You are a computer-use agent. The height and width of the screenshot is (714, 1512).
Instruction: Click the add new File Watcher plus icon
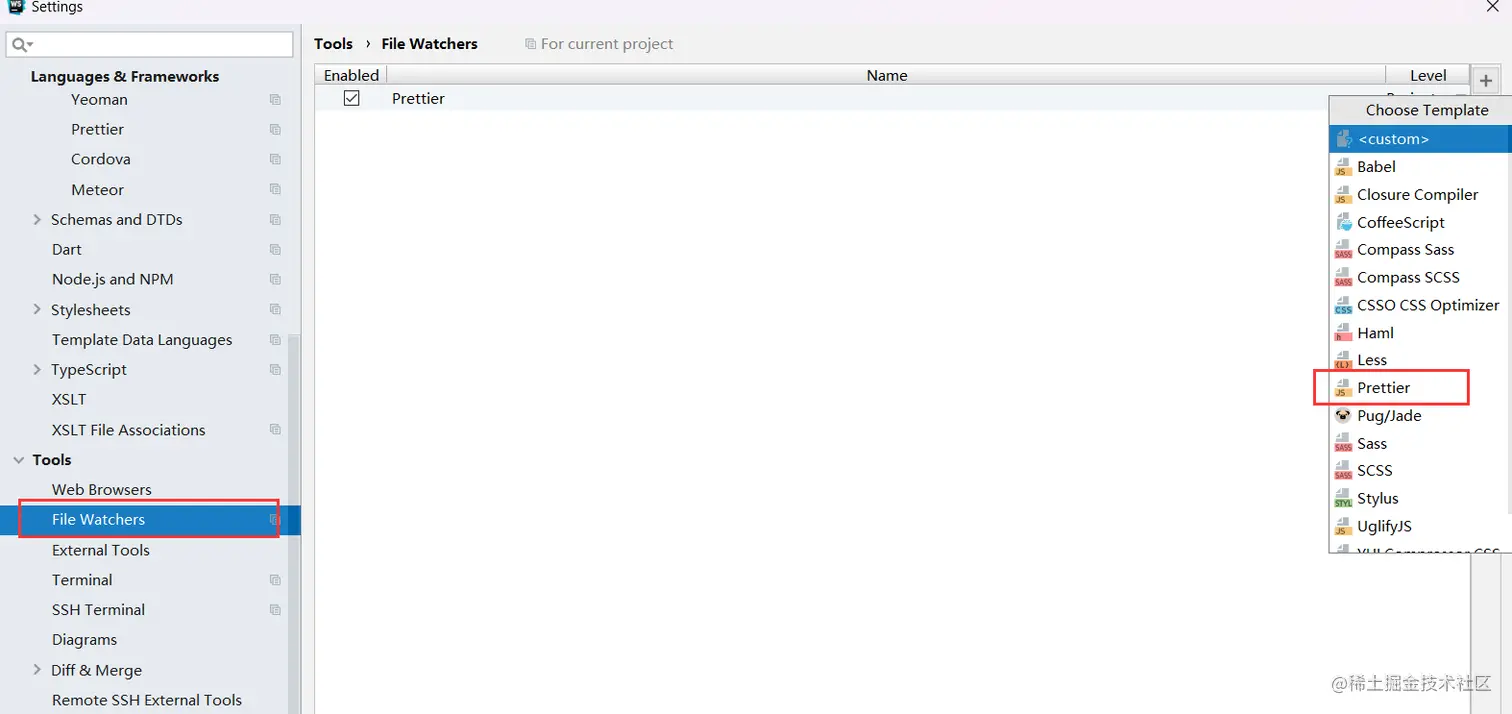[1486, 80]
